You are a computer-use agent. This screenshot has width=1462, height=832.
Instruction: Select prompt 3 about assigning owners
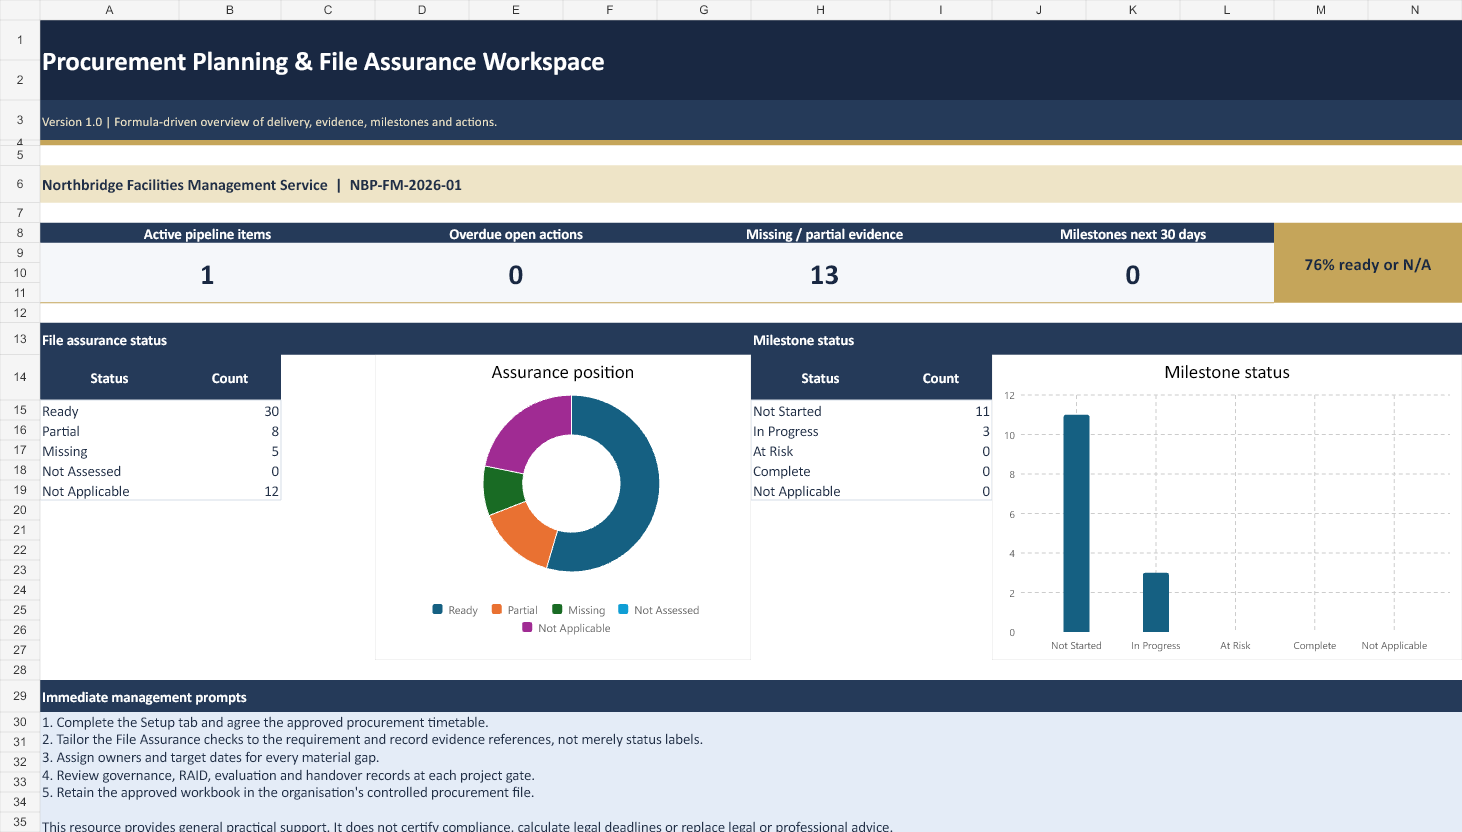[210, 757]
